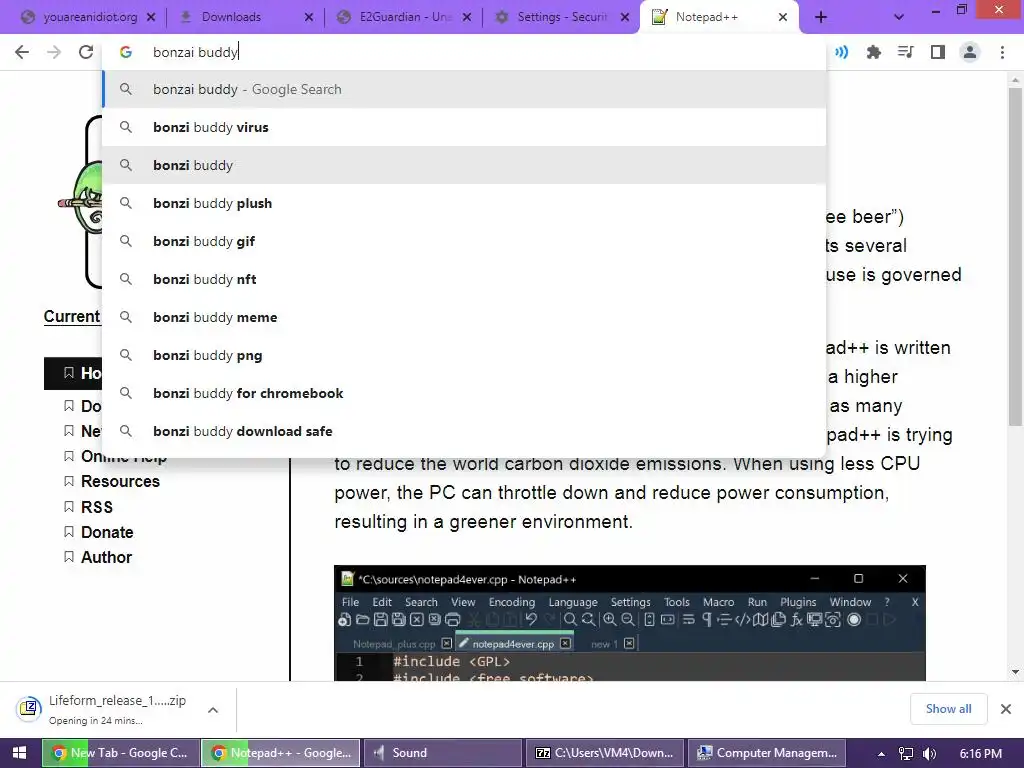Go back using the browser back arrow

click(22, 52)
